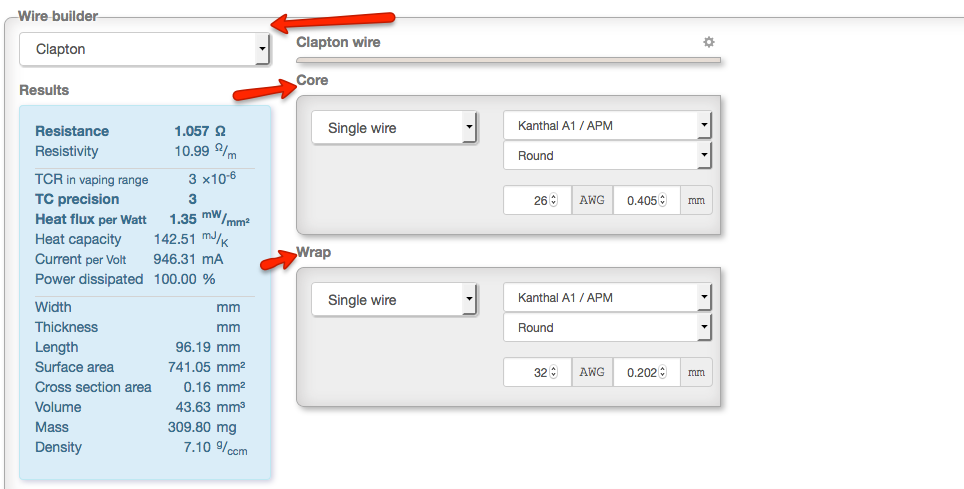Click the Core diameter mm input field
This screenshot has height=489, width=964.
[x=638, y=200]
